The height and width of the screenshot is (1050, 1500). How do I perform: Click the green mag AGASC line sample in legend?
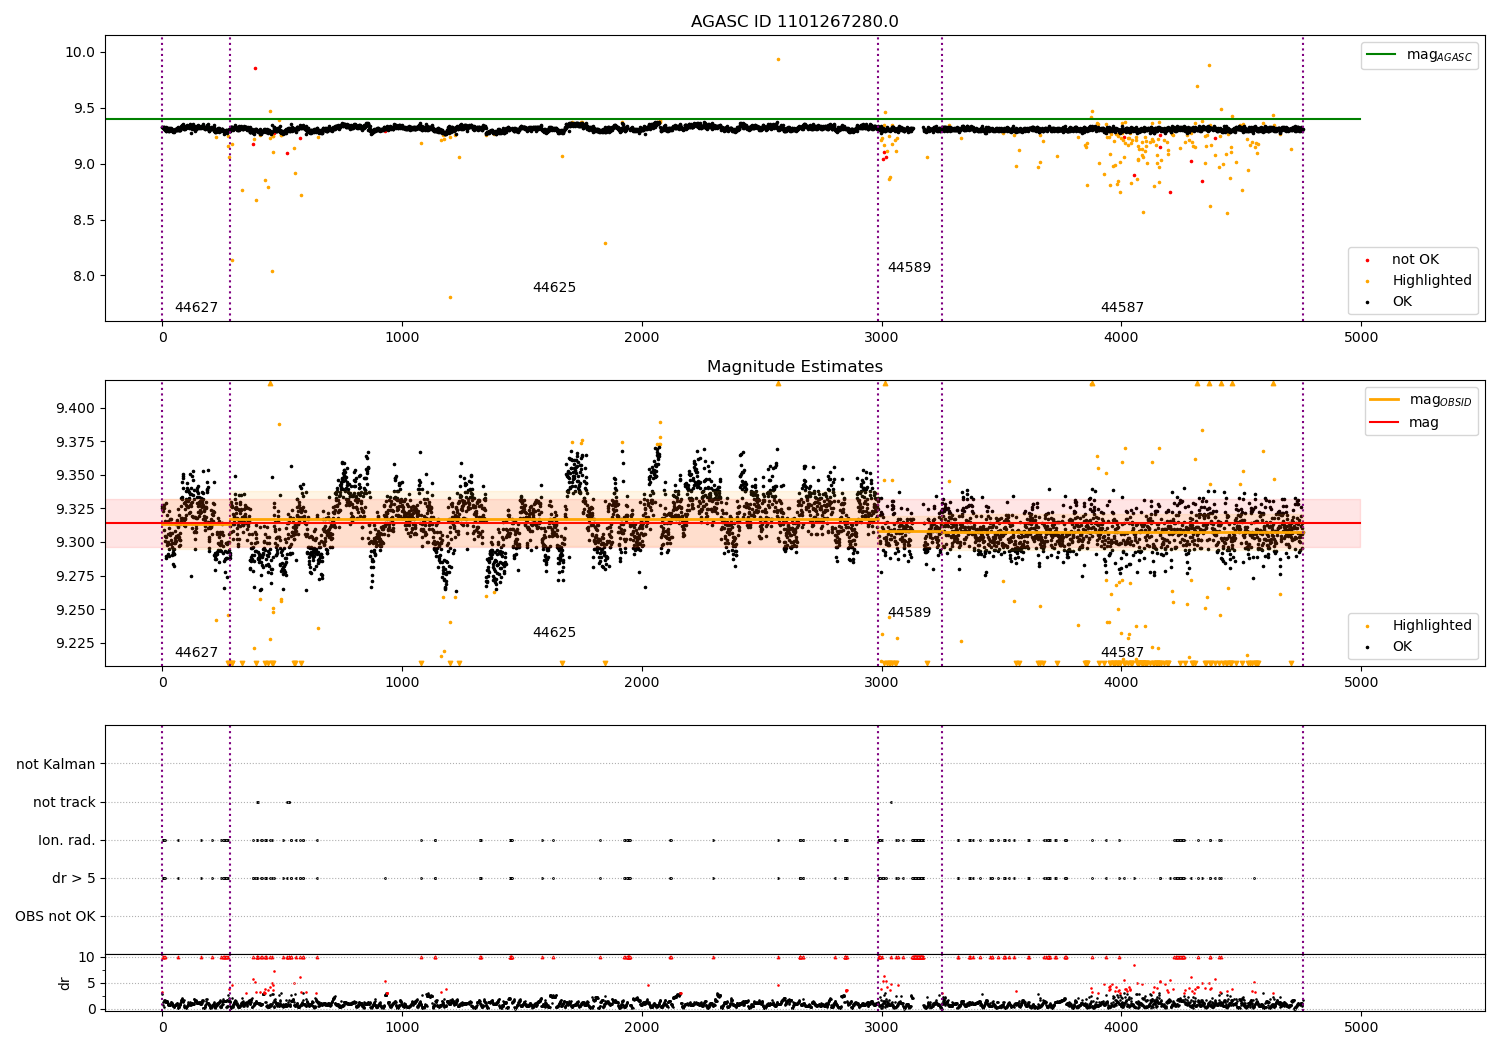(1382, 55)
